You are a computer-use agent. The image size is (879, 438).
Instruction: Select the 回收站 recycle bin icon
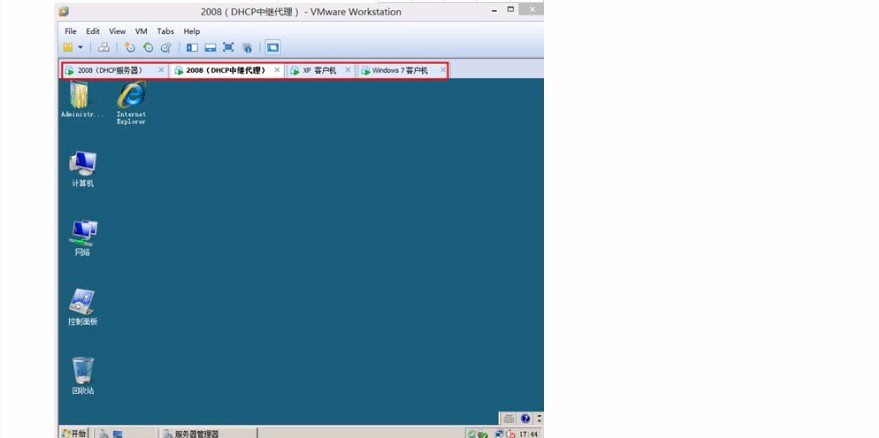(83, 376)
